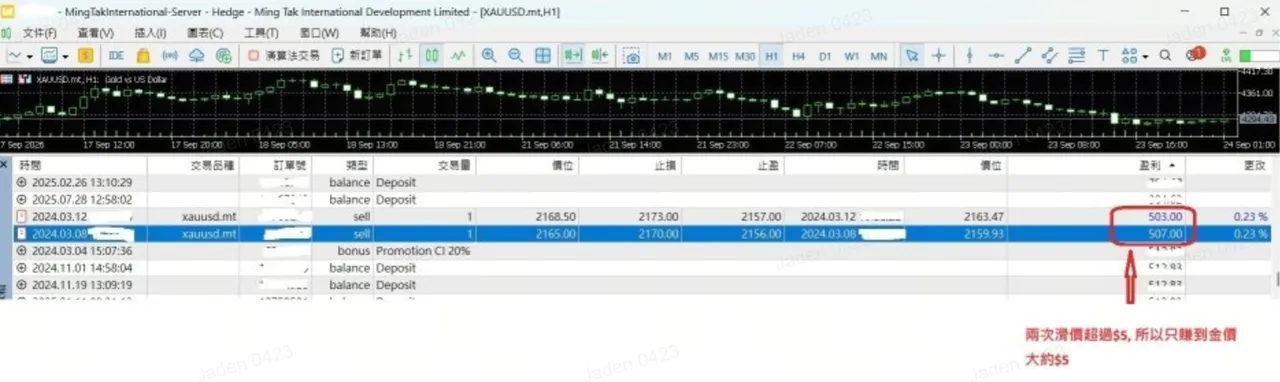Open the market shopping bag icon
Viewport: 1280px width, 382px height.
(144, 56)
